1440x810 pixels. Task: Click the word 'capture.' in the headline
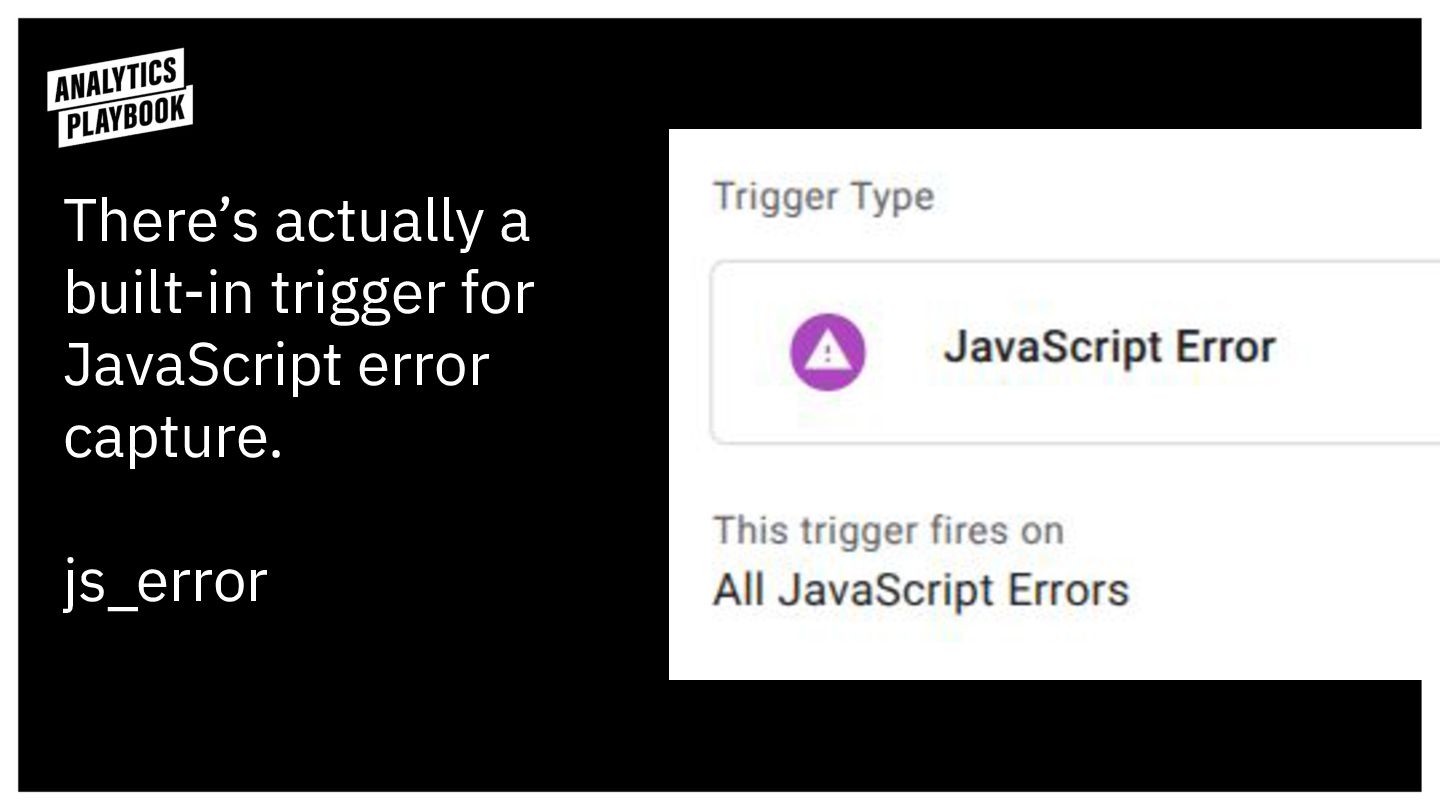[x=173, y=437]
